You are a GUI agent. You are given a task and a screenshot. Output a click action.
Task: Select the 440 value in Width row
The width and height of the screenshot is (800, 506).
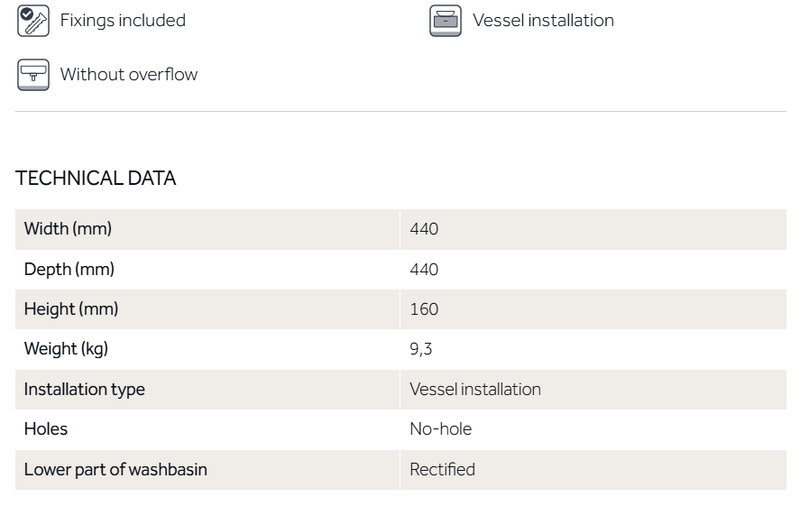424,229
